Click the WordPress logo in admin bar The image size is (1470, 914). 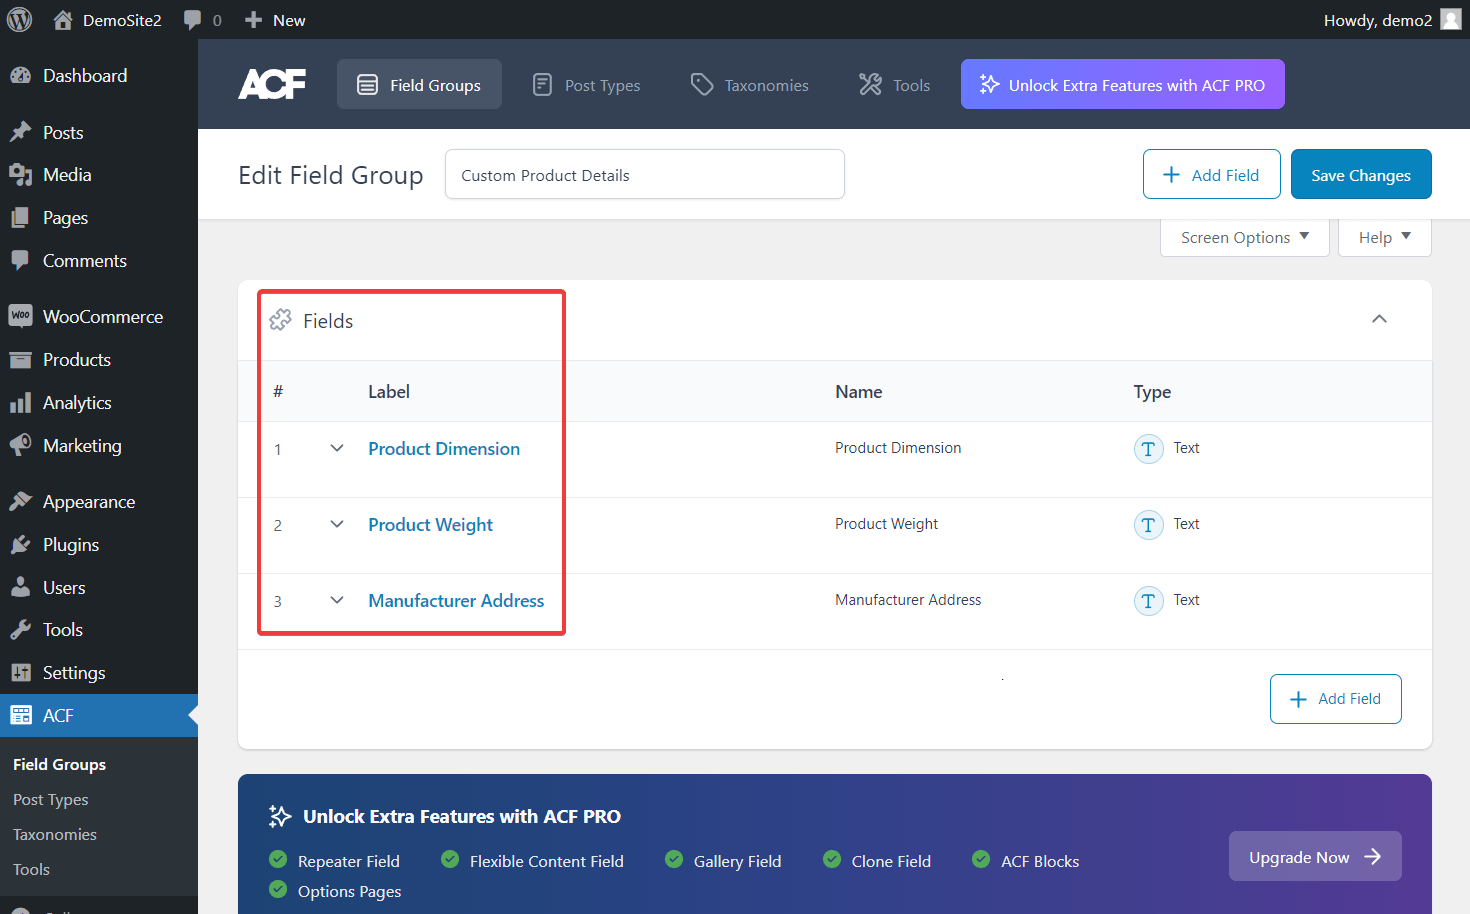tap(20, 20)
